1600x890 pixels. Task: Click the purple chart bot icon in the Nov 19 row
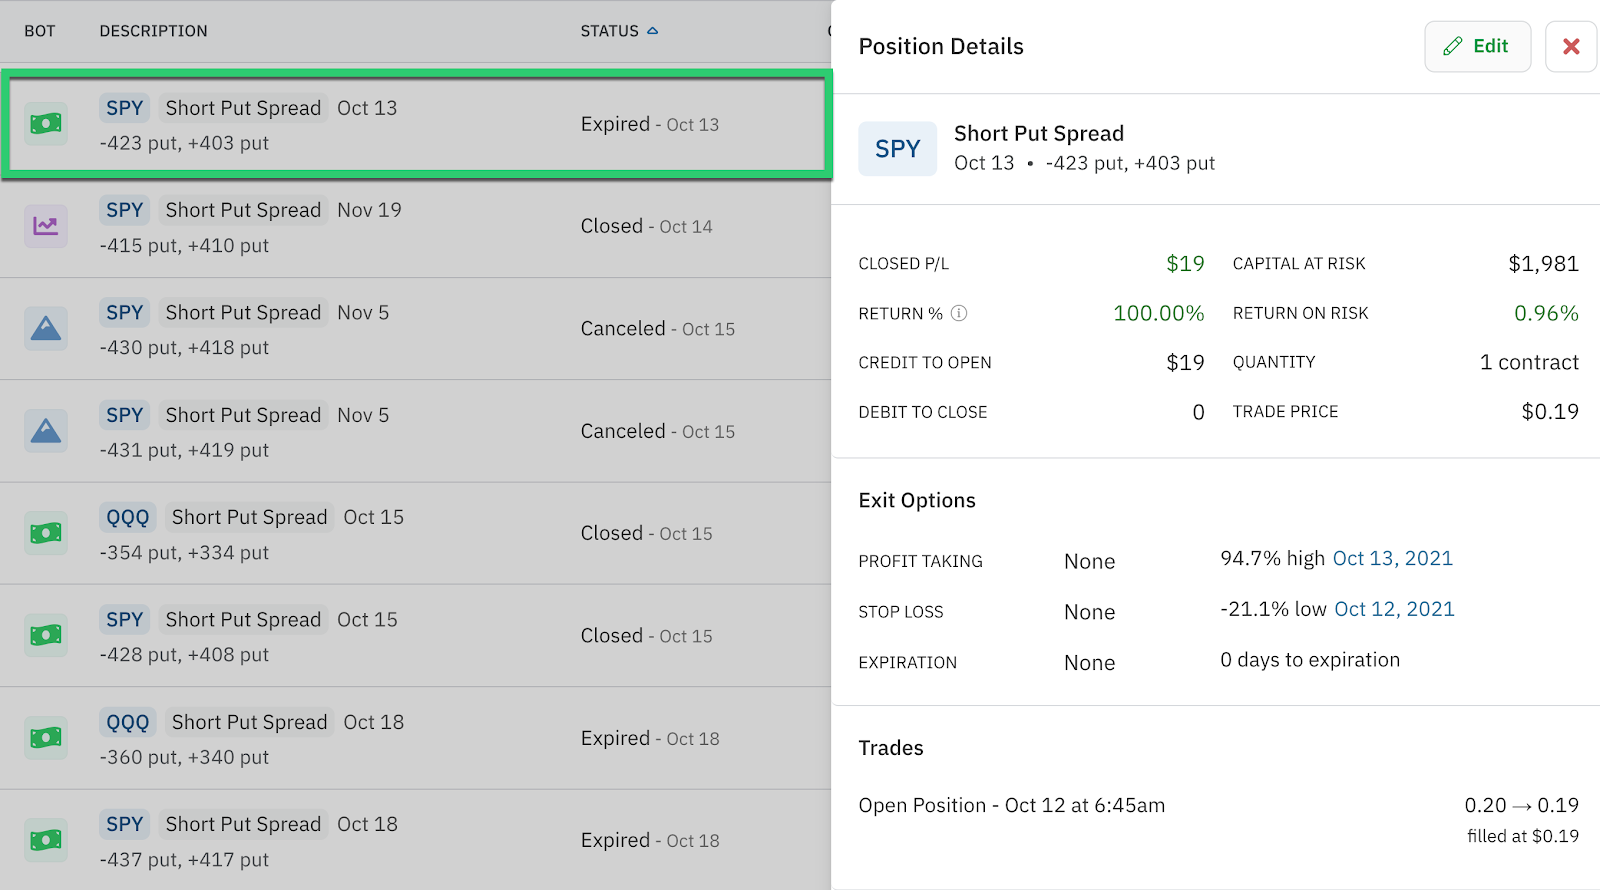(46, 226)
